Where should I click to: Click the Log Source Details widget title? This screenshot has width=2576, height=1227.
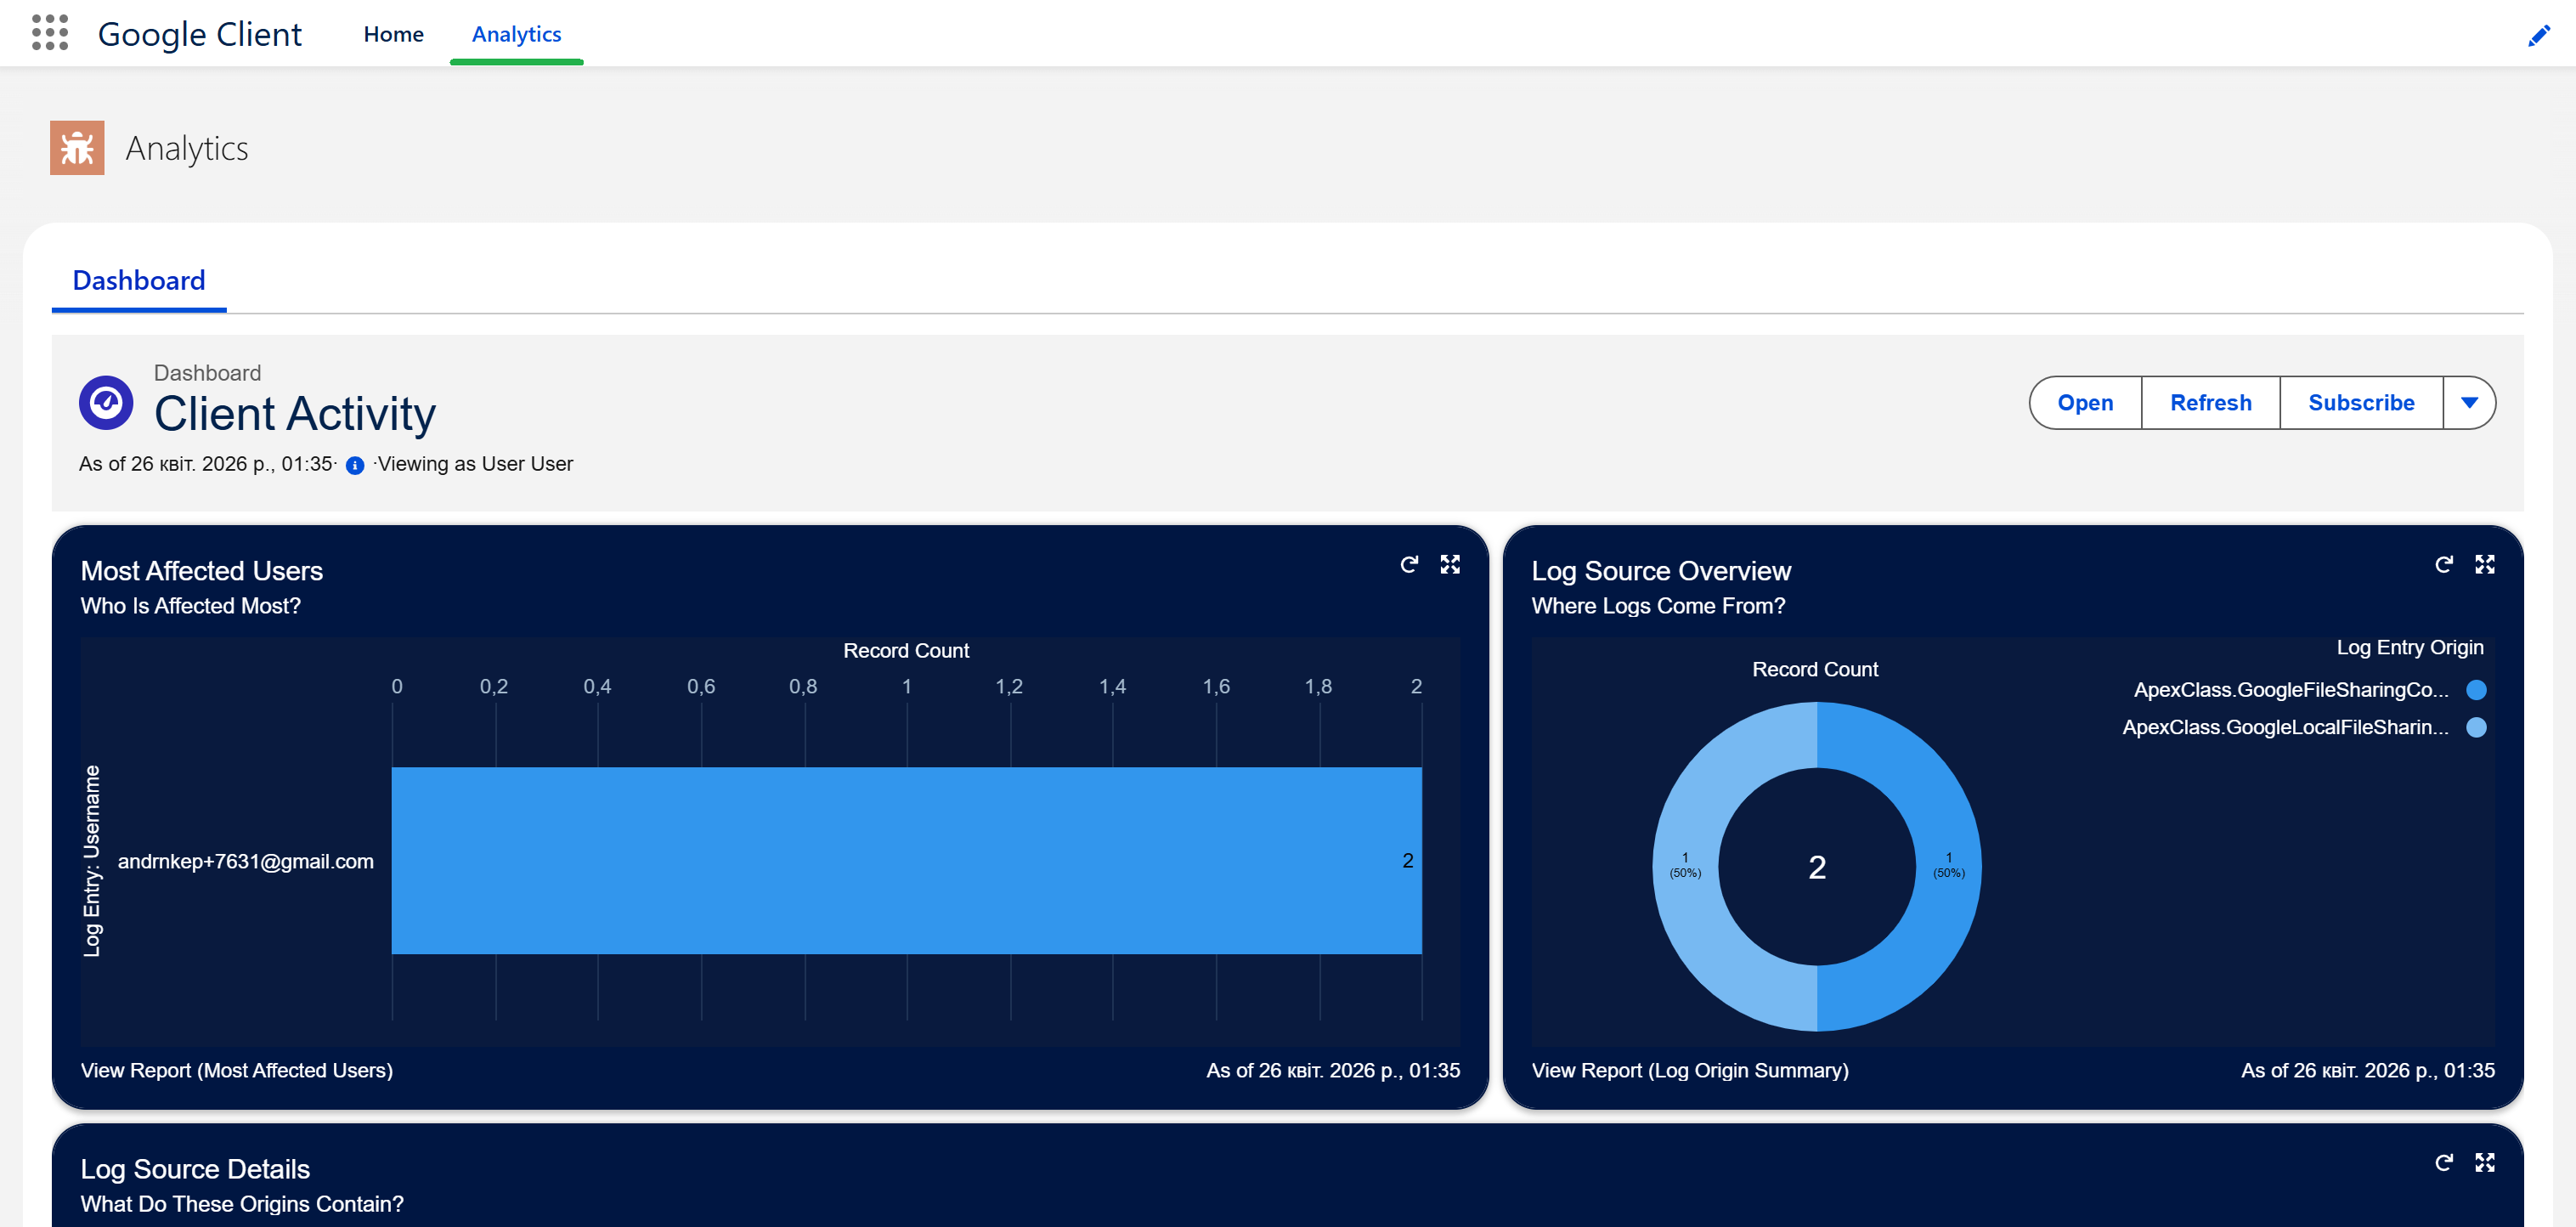195,1169
